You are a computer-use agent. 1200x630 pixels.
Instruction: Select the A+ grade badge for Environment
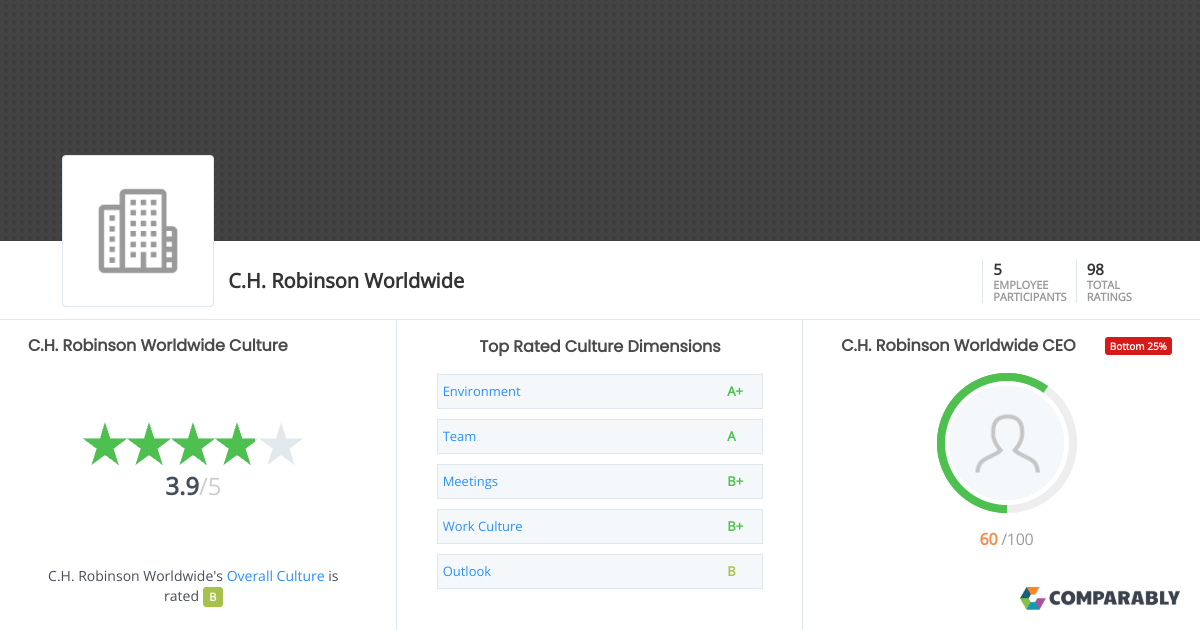[735, 391]
